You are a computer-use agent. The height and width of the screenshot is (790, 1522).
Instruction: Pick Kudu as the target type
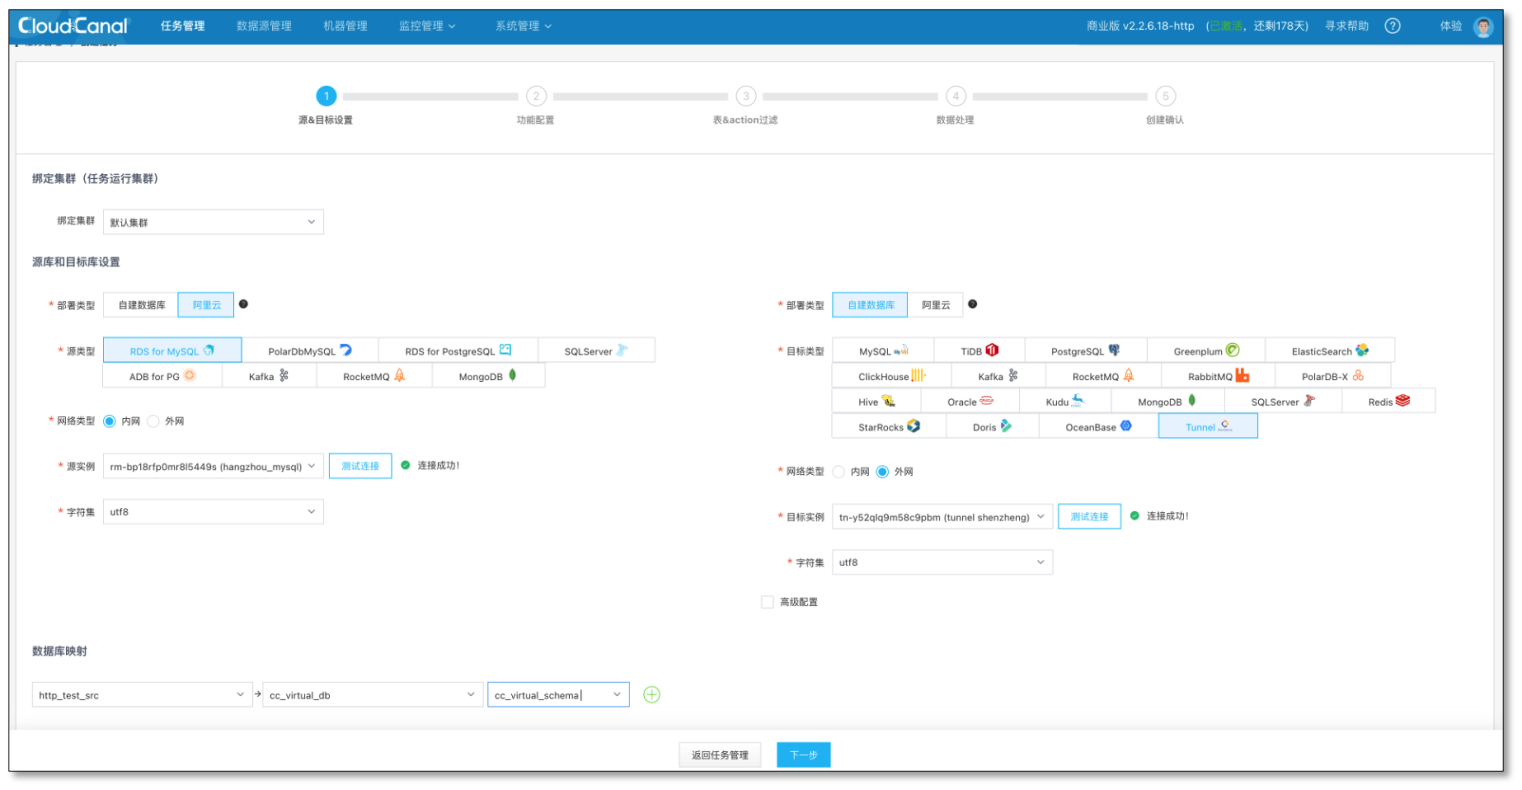(x=1064, y=402)
